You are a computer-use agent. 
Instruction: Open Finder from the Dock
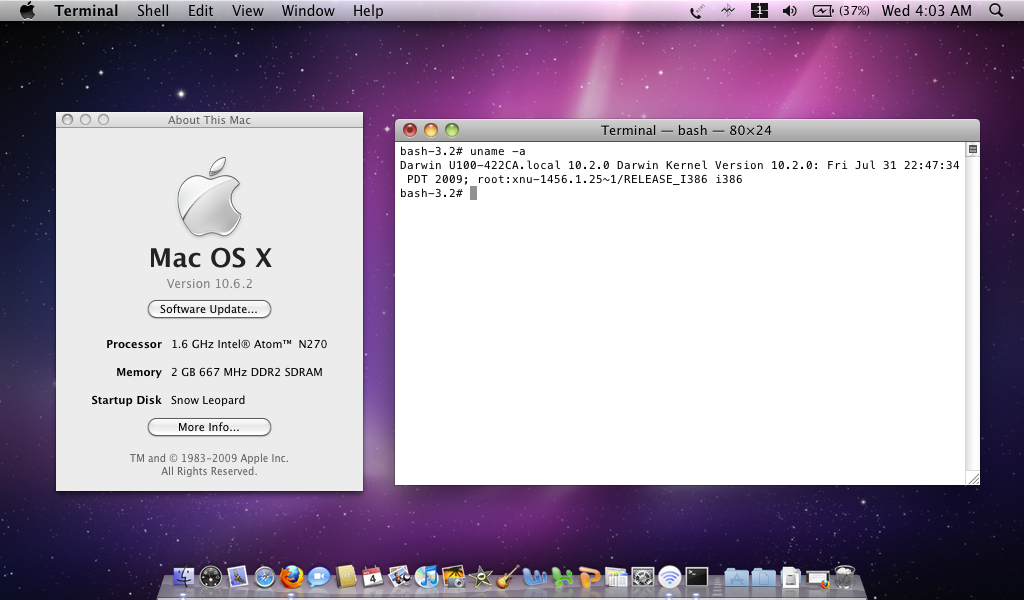184,576
